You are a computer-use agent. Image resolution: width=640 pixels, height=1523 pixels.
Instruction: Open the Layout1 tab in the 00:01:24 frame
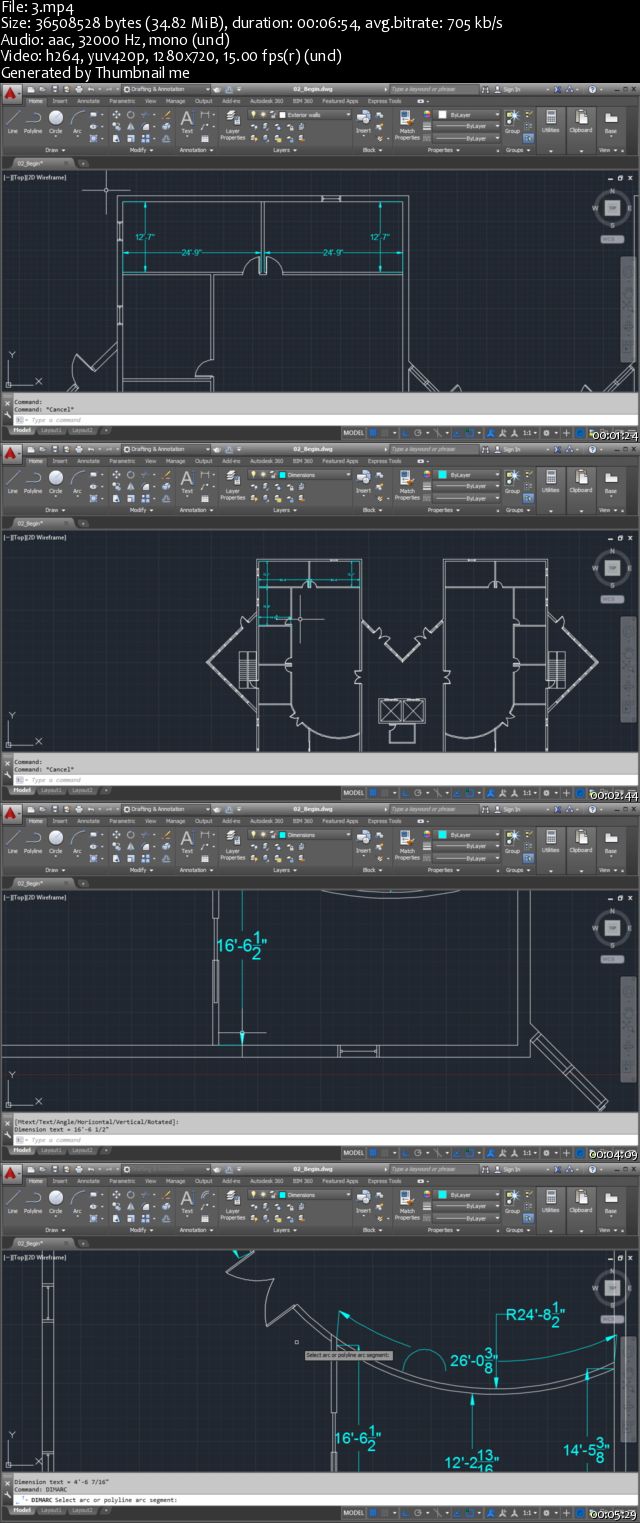(x=52, y=430)
